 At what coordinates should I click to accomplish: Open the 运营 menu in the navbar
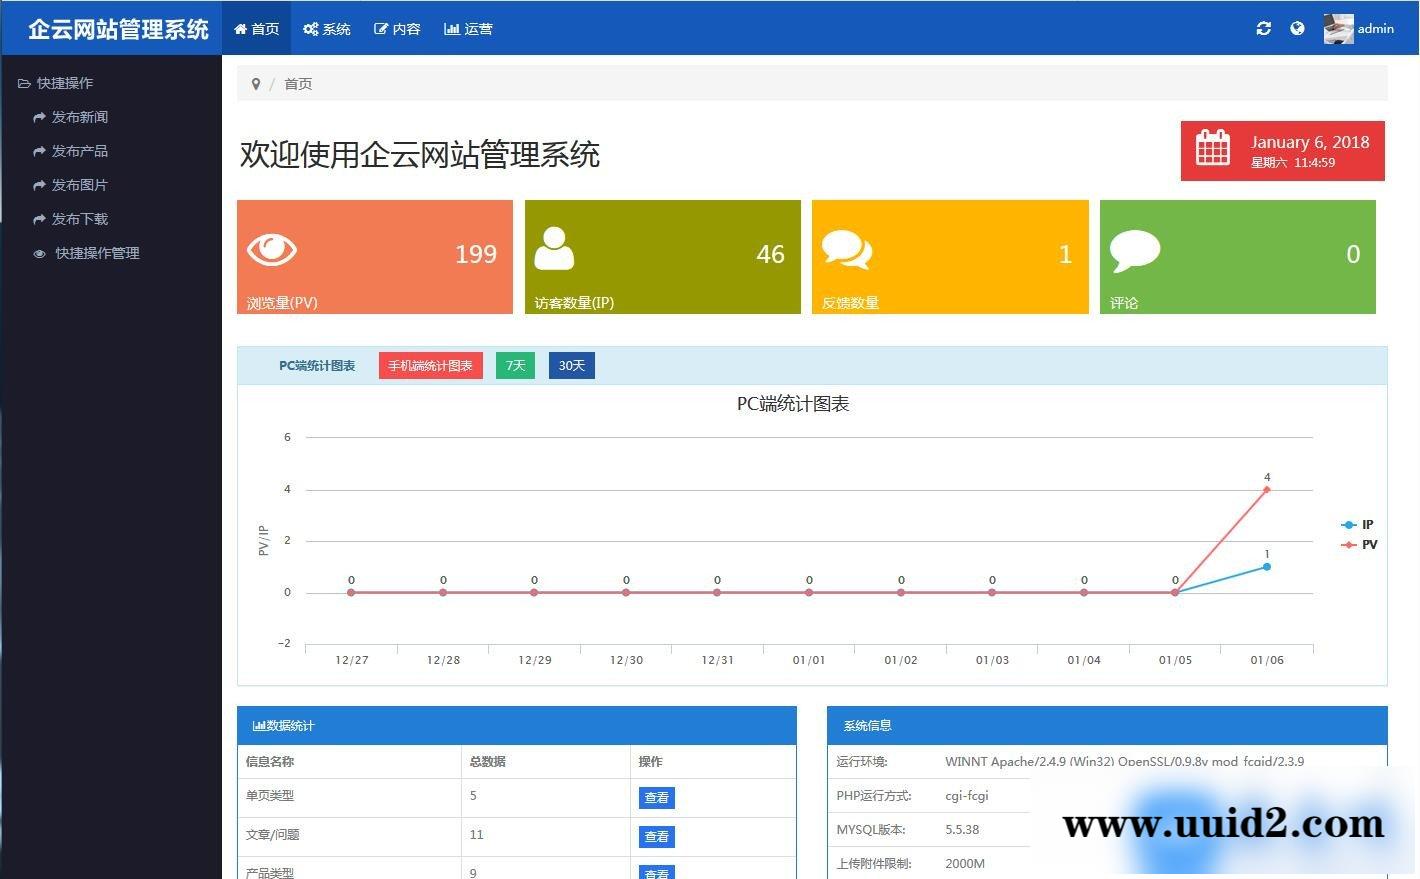coord(469,28)
